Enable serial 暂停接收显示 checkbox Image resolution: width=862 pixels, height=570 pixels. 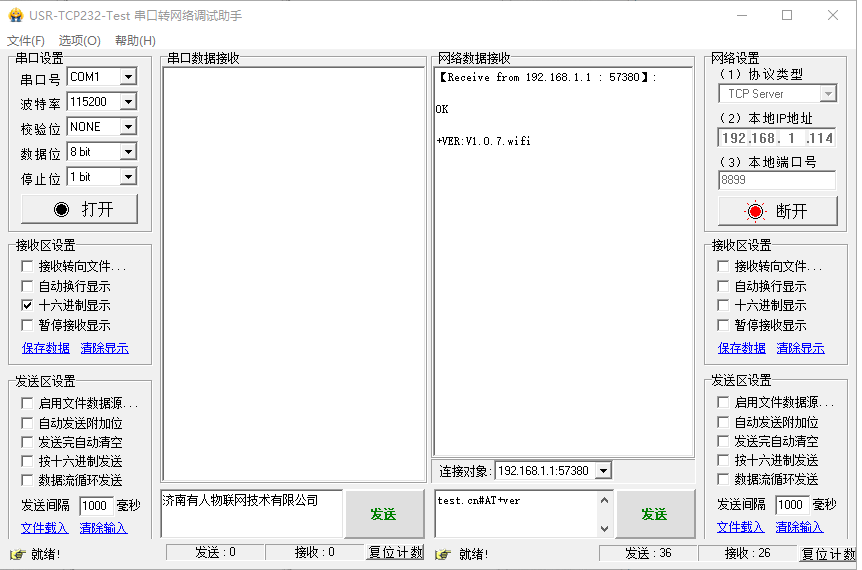point(27,325)
